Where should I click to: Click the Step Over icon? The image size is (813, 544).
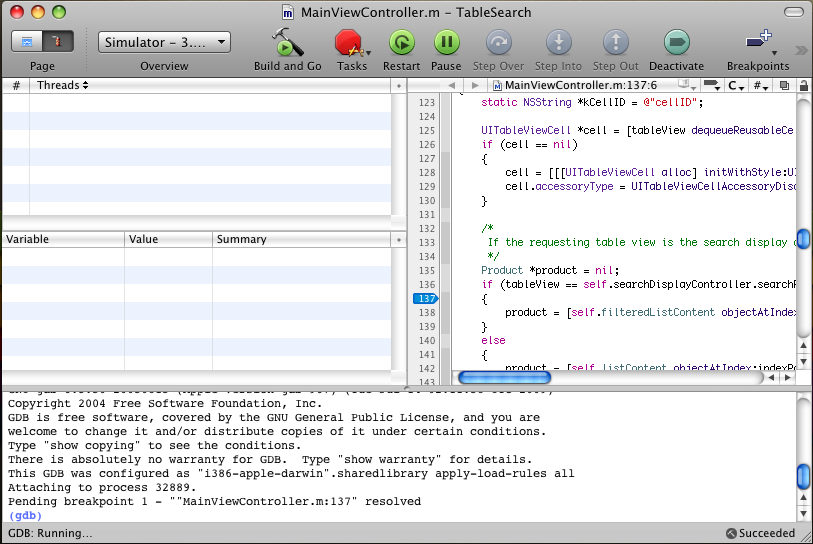tap(498, 43)
